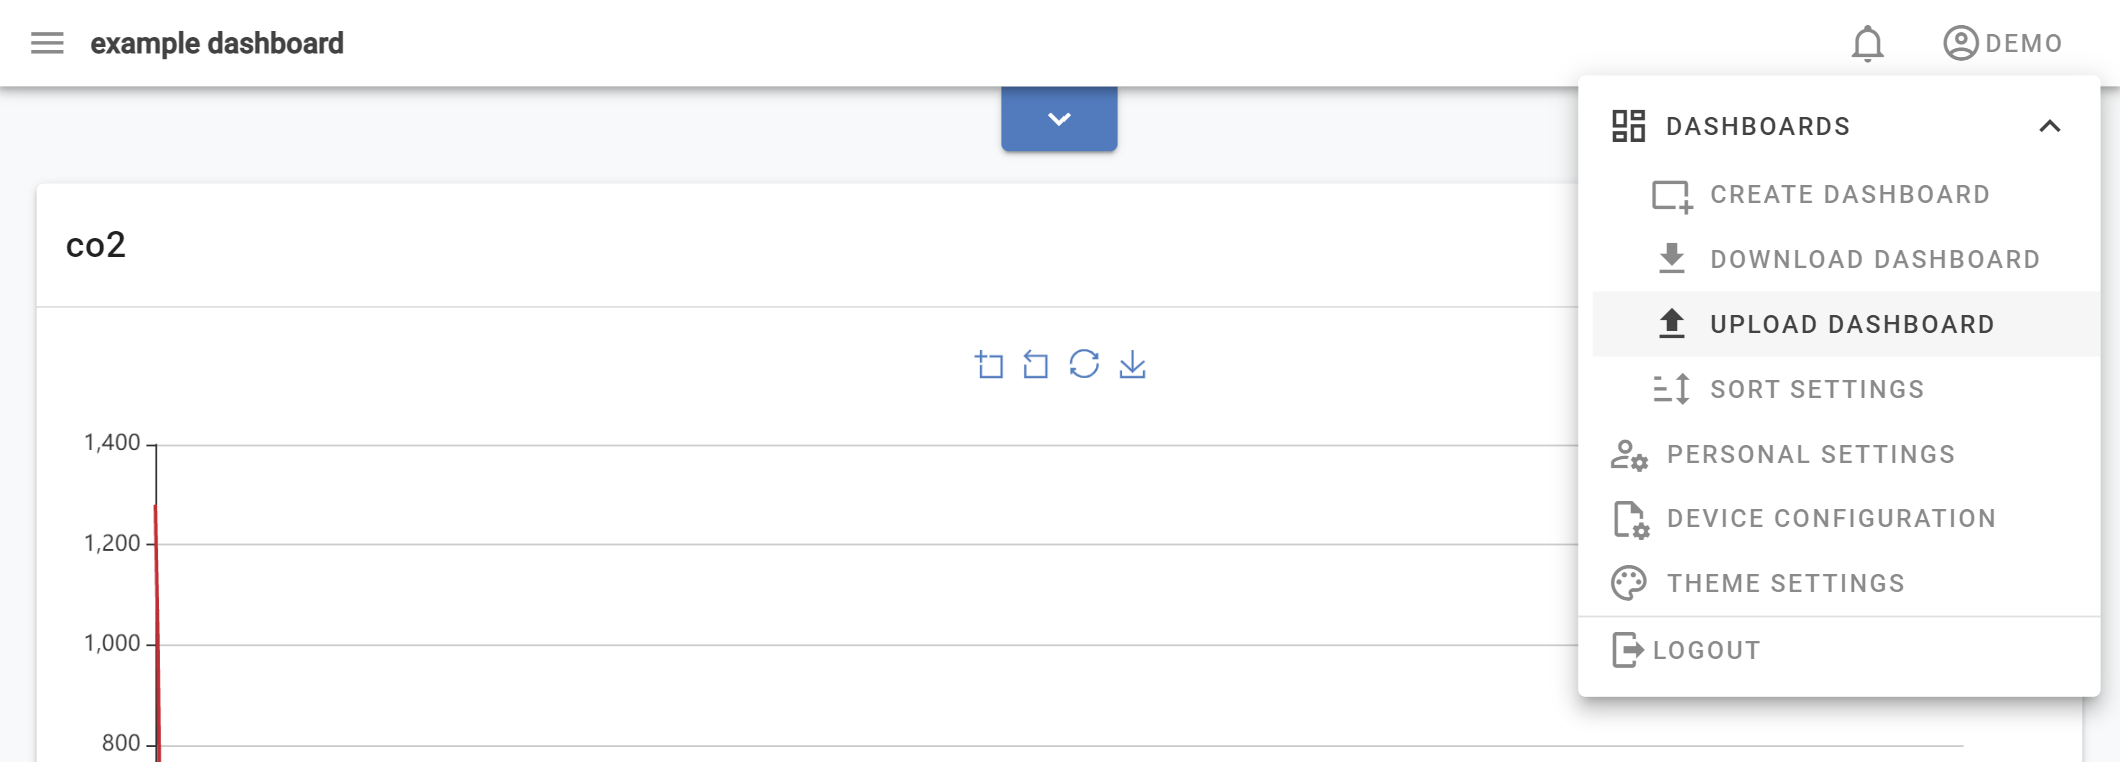This screenshot has height=762, width=2120.
Task: Refresh the co2 chart using the restore icon
Action: (1085, 364)
